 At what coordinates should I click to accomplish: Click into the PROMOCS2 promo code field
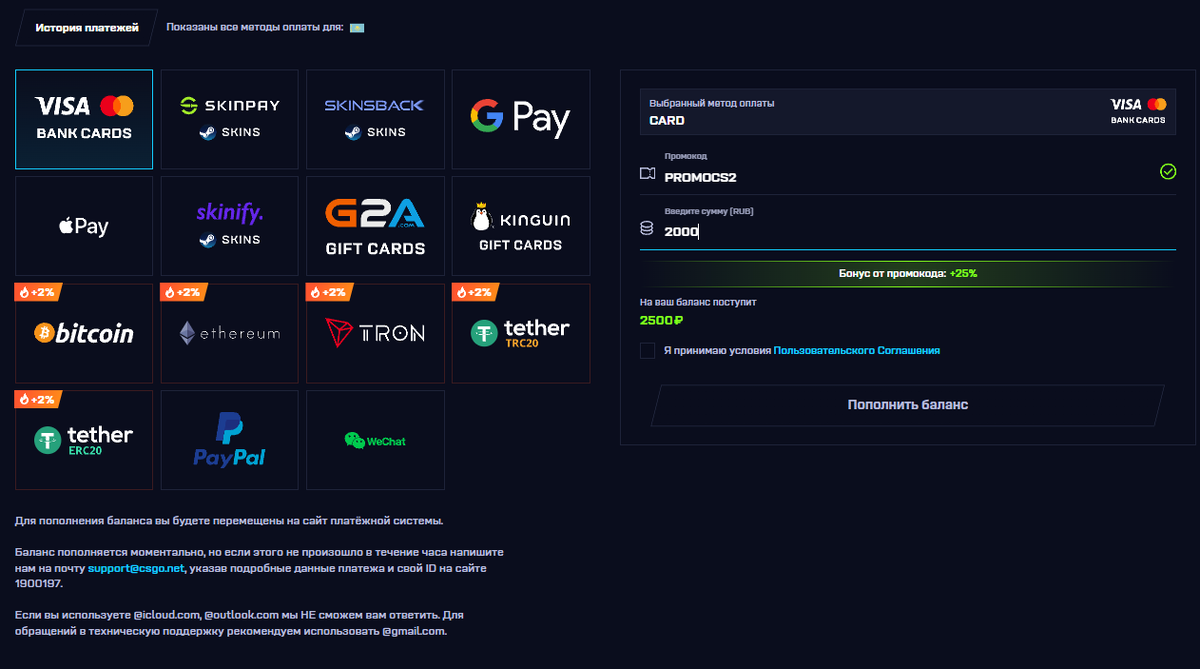click(908, 171)
